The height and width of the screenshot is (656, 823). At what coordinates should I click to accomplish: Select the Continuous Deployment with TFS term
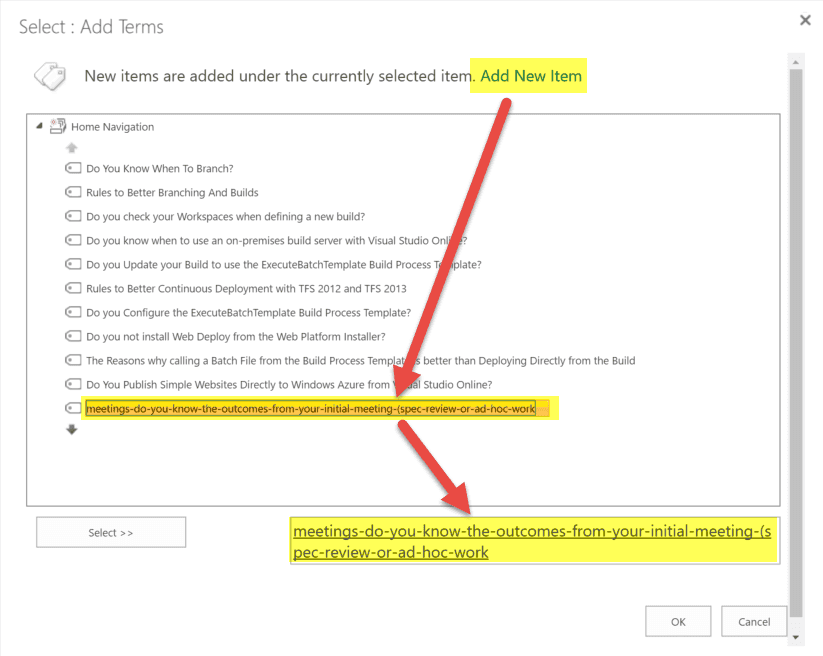(x=246, y=289)
